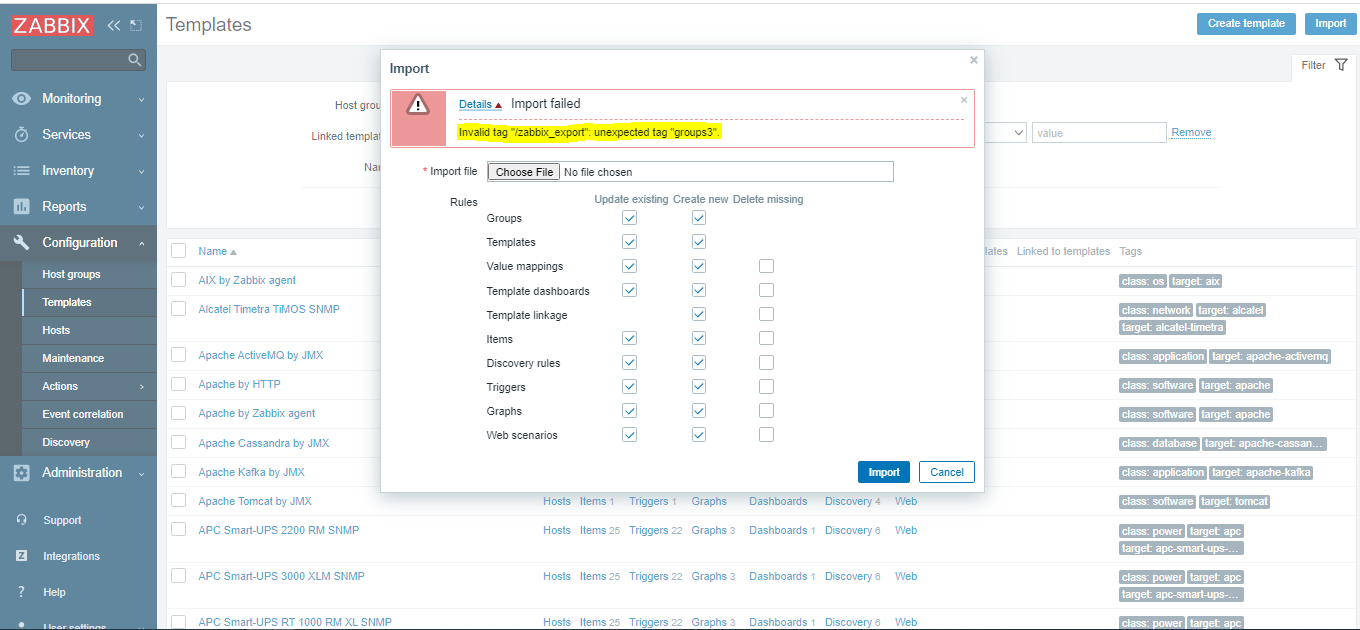Remove the tag filter via Remove link
The image size is (1360, 630).
[x=1191, y=132]
